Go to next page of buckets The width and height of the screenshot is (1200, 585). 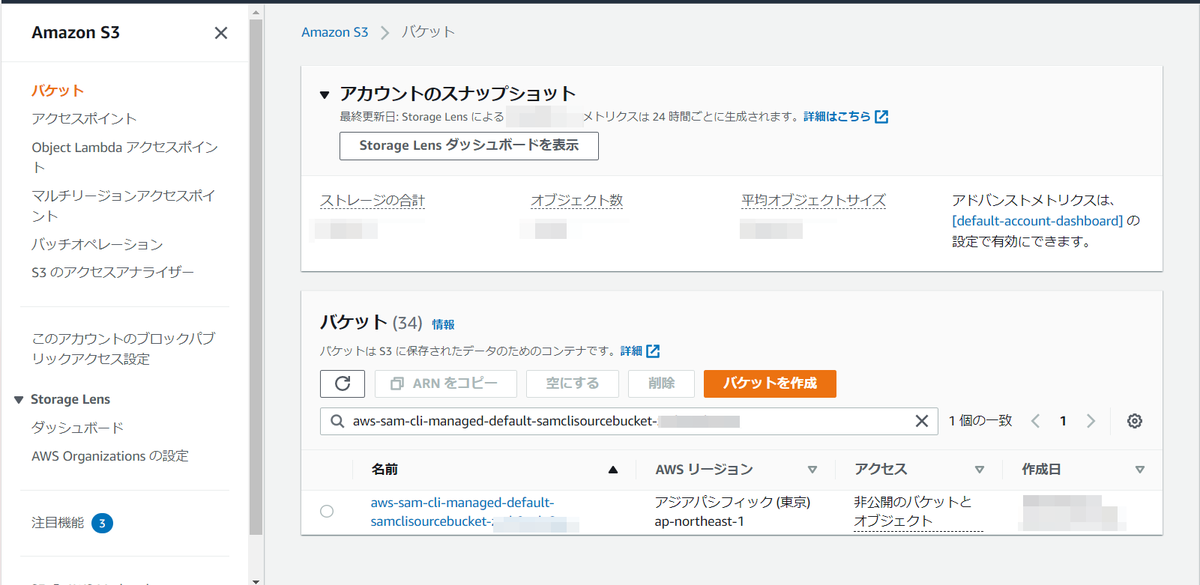pyautogui.click(x=1091, y=421)
